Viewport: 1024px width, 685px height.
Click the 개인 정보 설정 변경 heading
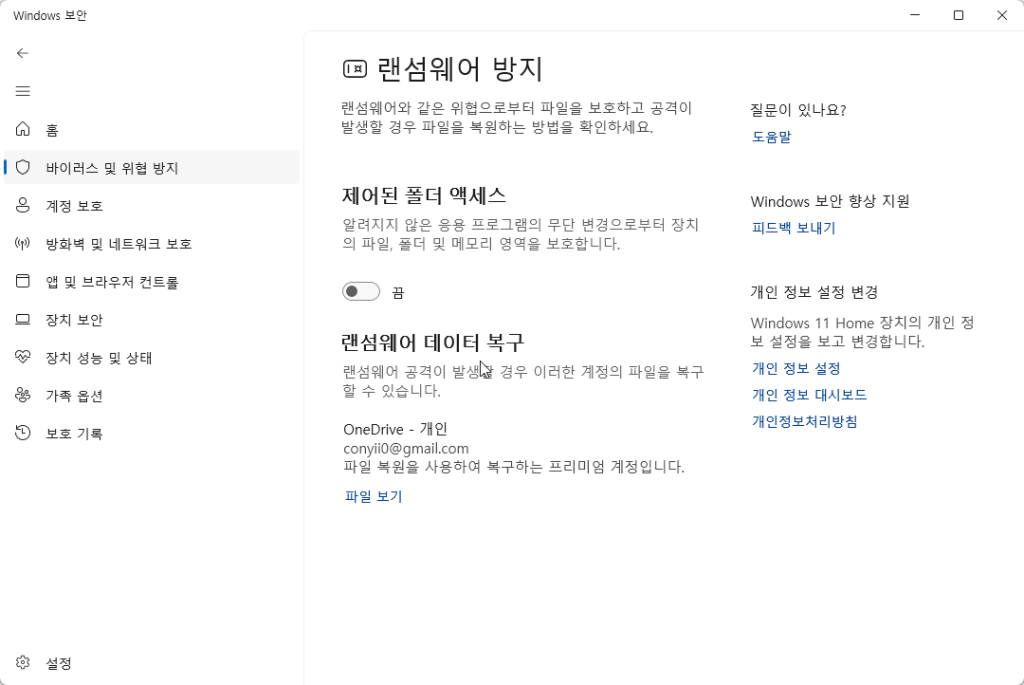(x=814, y=292)
